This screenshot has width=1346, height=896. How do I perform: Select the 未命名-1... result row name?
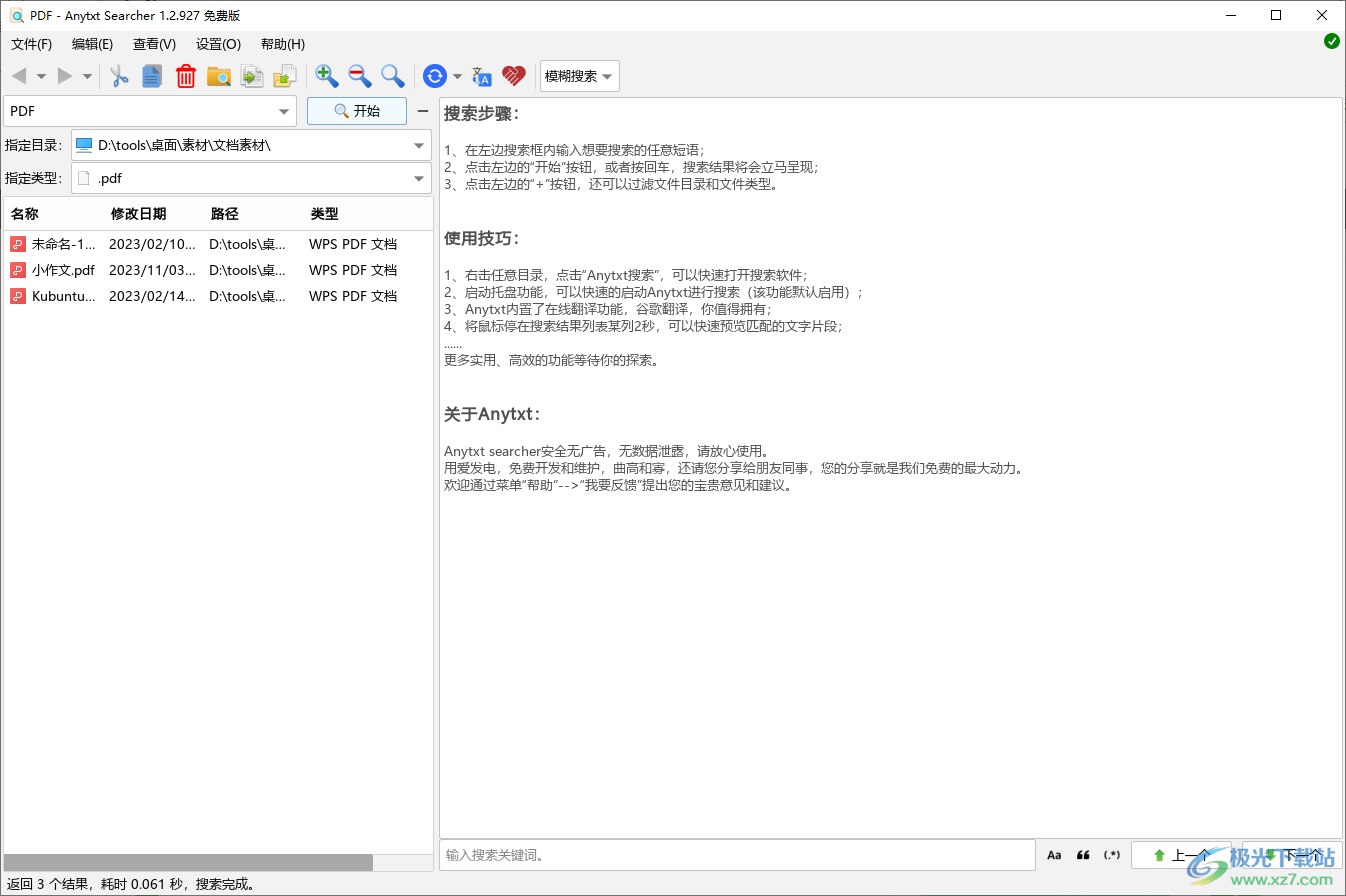(64, 244)
